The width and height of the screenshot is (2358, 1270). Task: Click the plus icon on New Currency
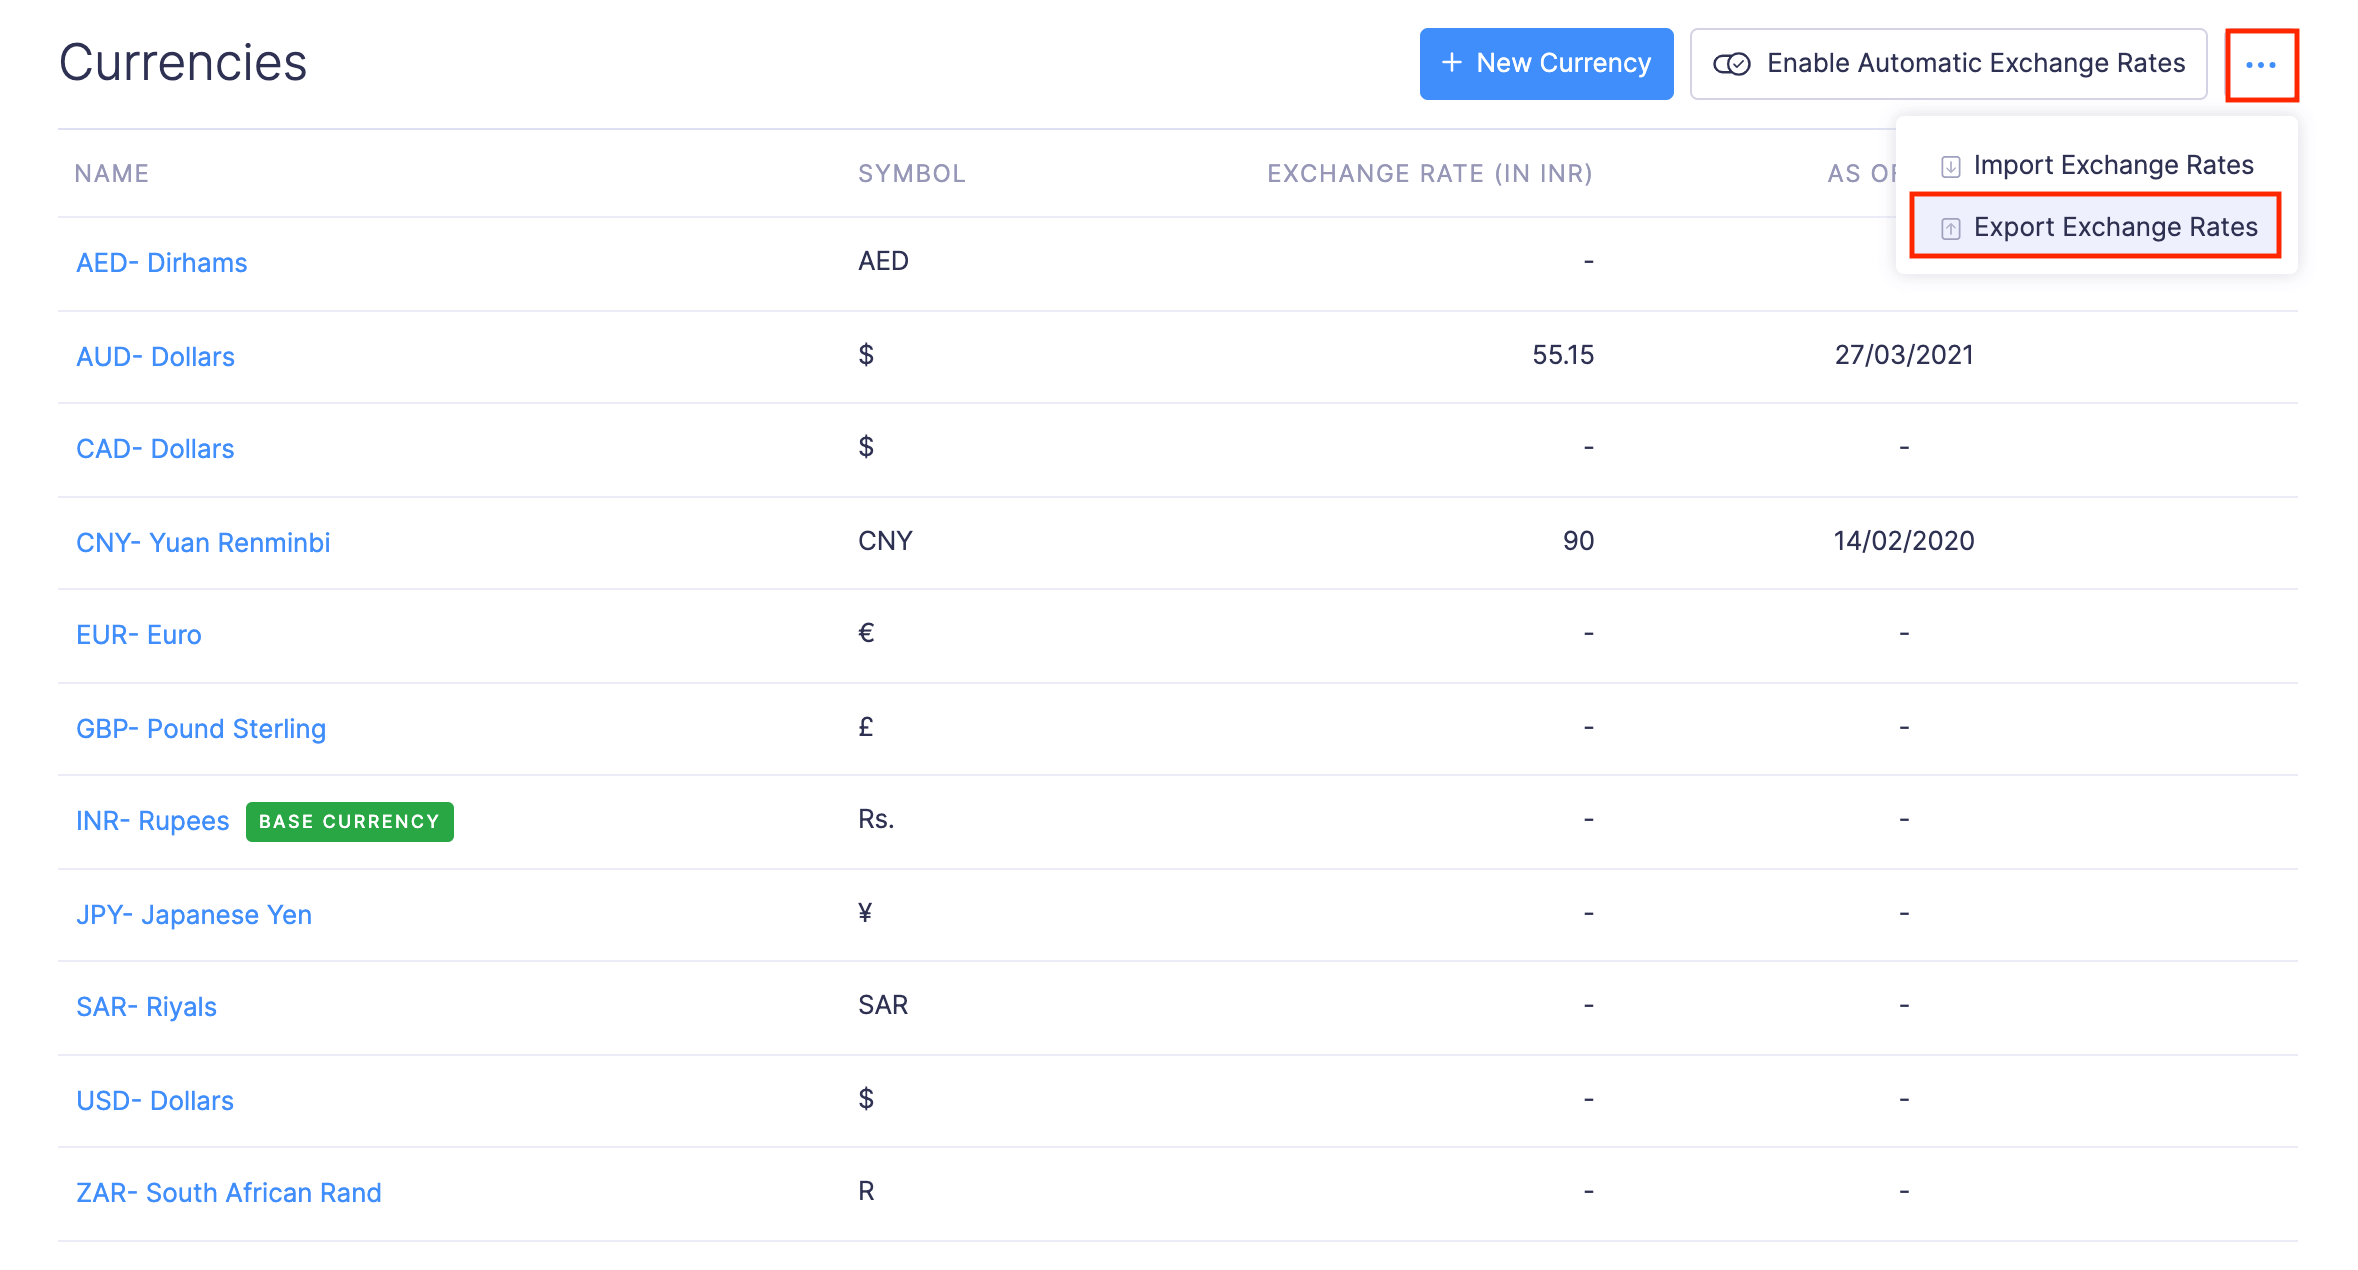pyautogui.click(x=1451, y=63)
